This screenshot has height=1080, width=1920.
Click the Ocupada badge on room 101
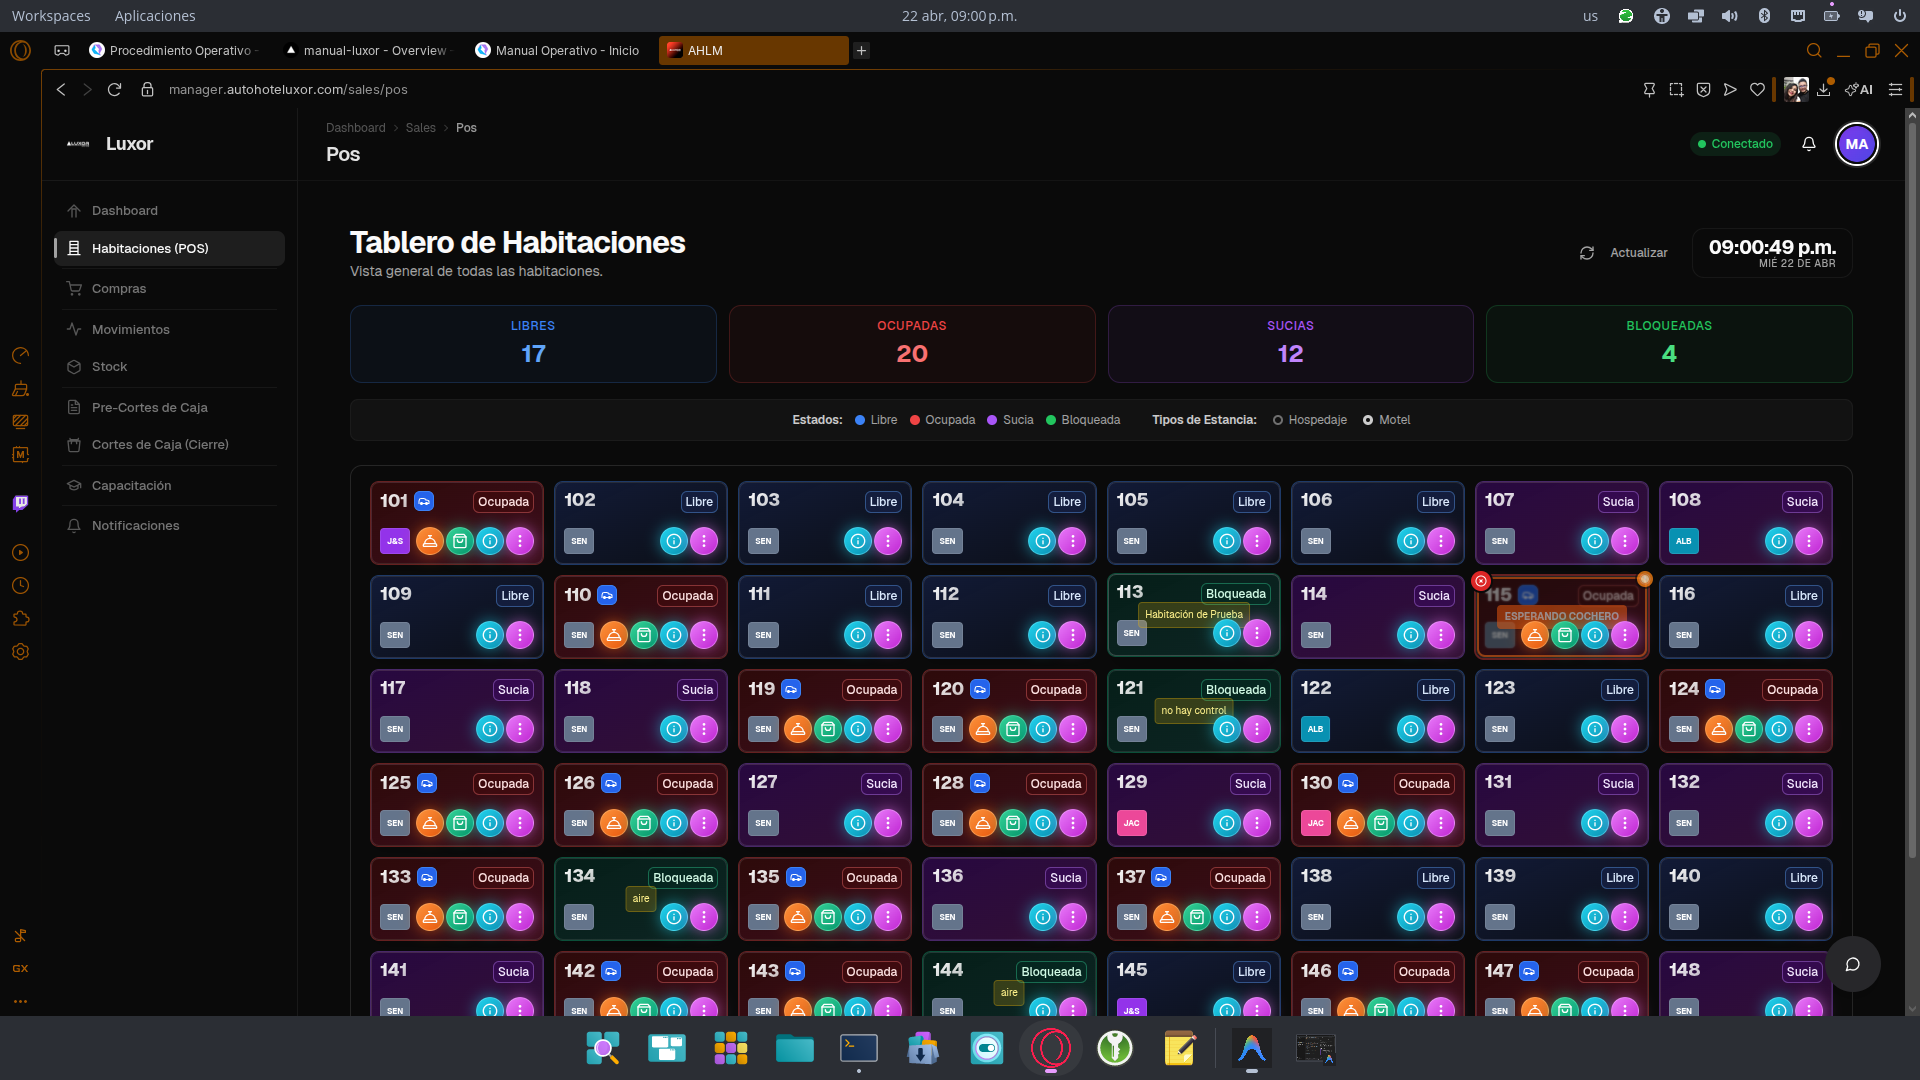[503, 502]
